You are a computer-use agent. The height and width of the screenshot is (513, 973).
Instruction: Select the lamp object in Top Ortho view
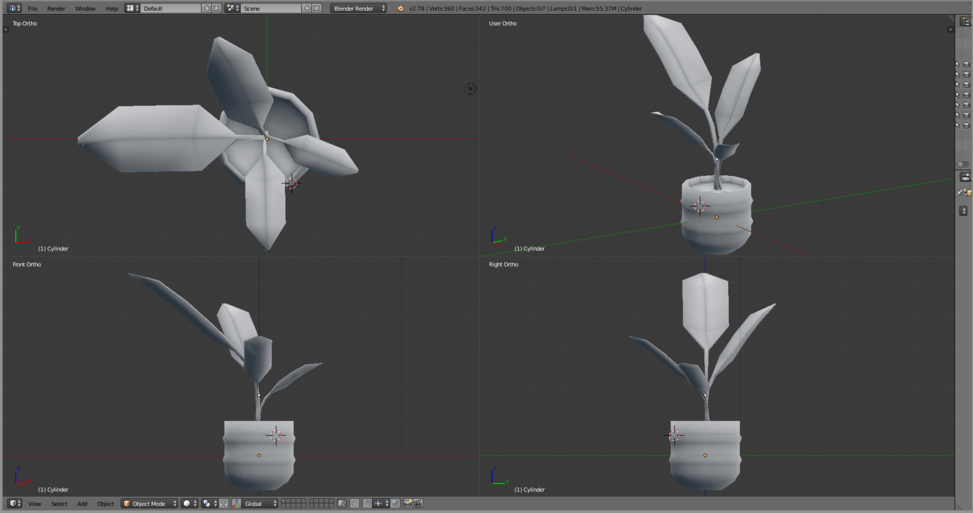click(x=470, y=89)
